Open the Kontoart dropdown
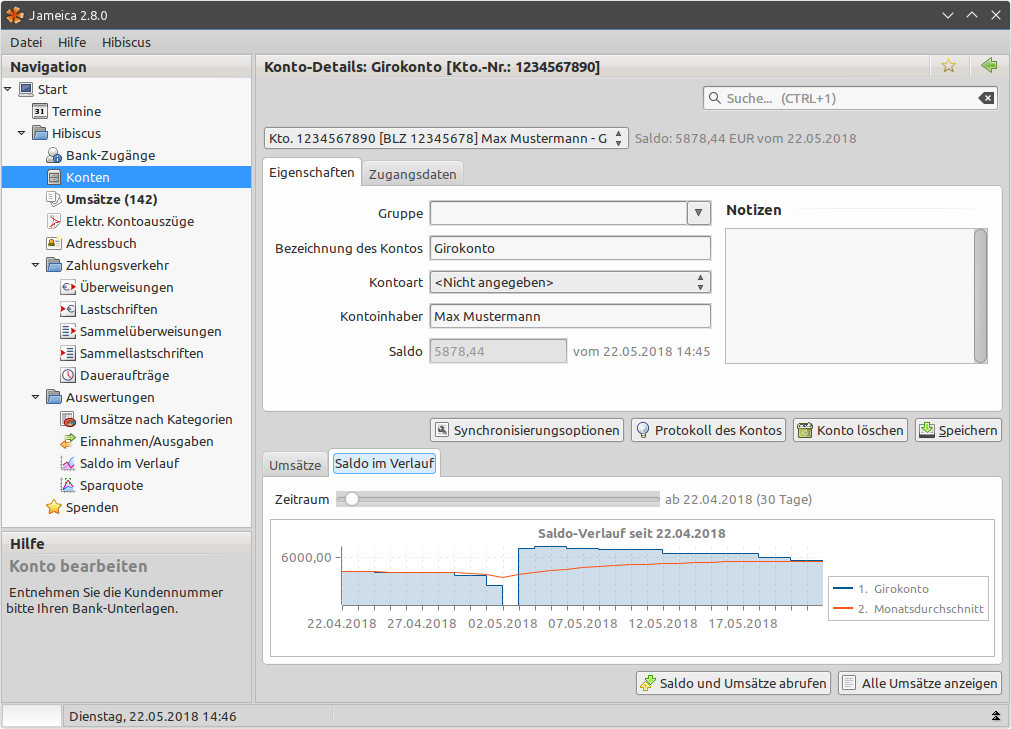The image size is (1011, 729). (570, 282)
